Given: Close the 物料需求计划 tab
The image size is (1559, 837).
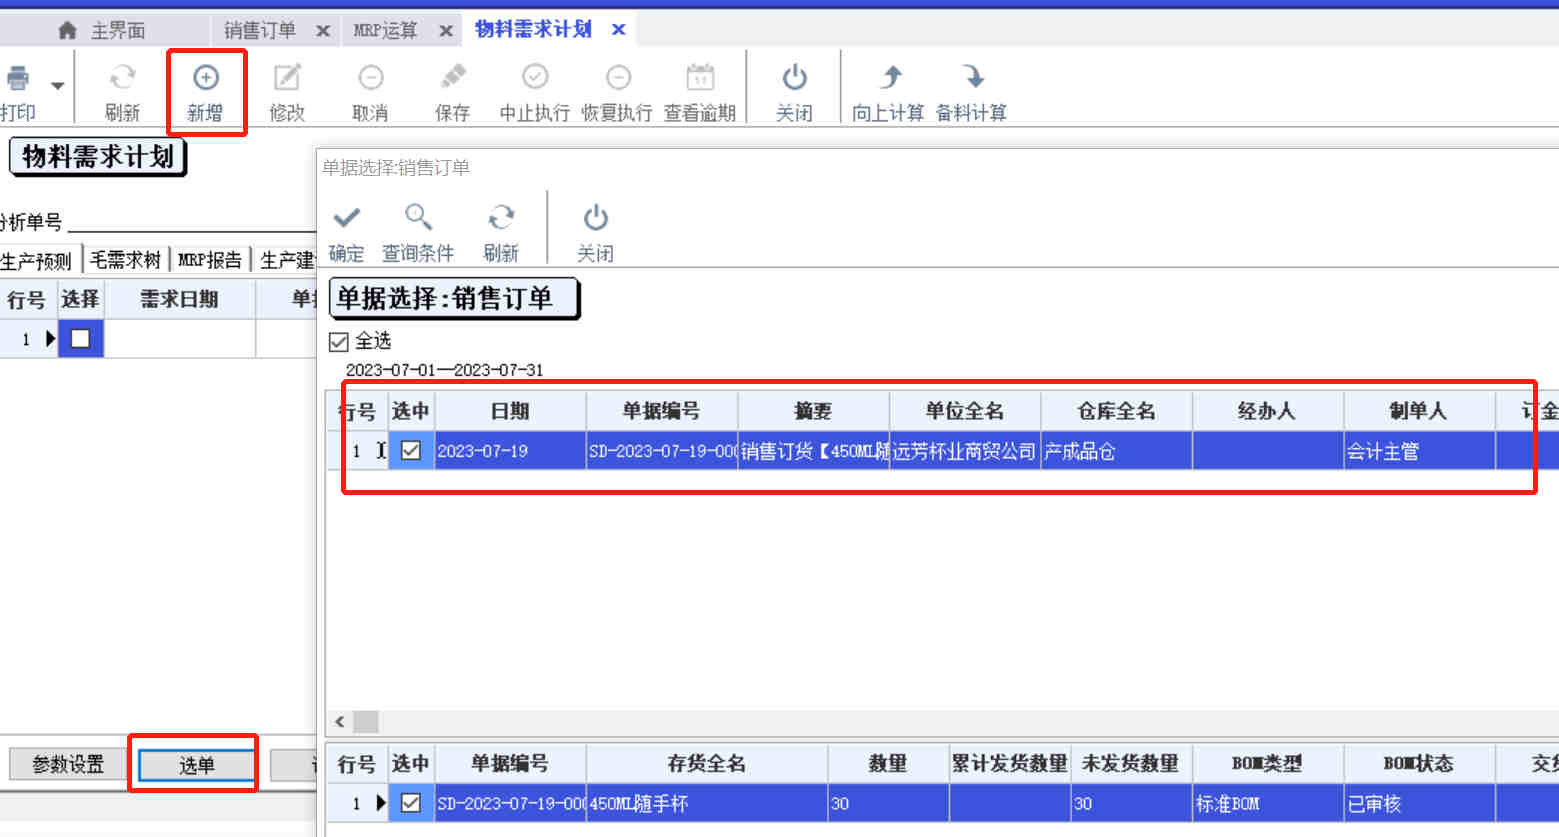Looking at the screenshot, I should 619,30.
